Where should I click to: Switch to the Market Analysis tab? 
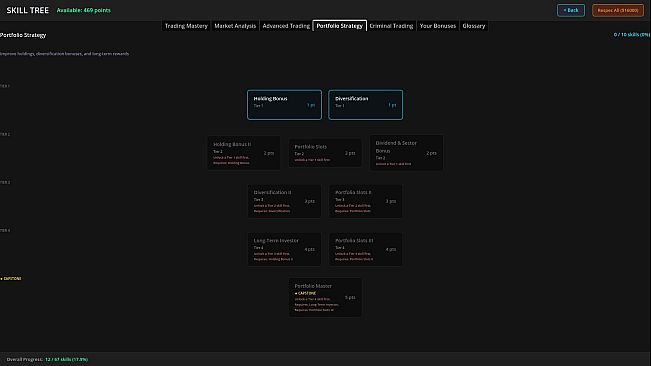[235, 26]
